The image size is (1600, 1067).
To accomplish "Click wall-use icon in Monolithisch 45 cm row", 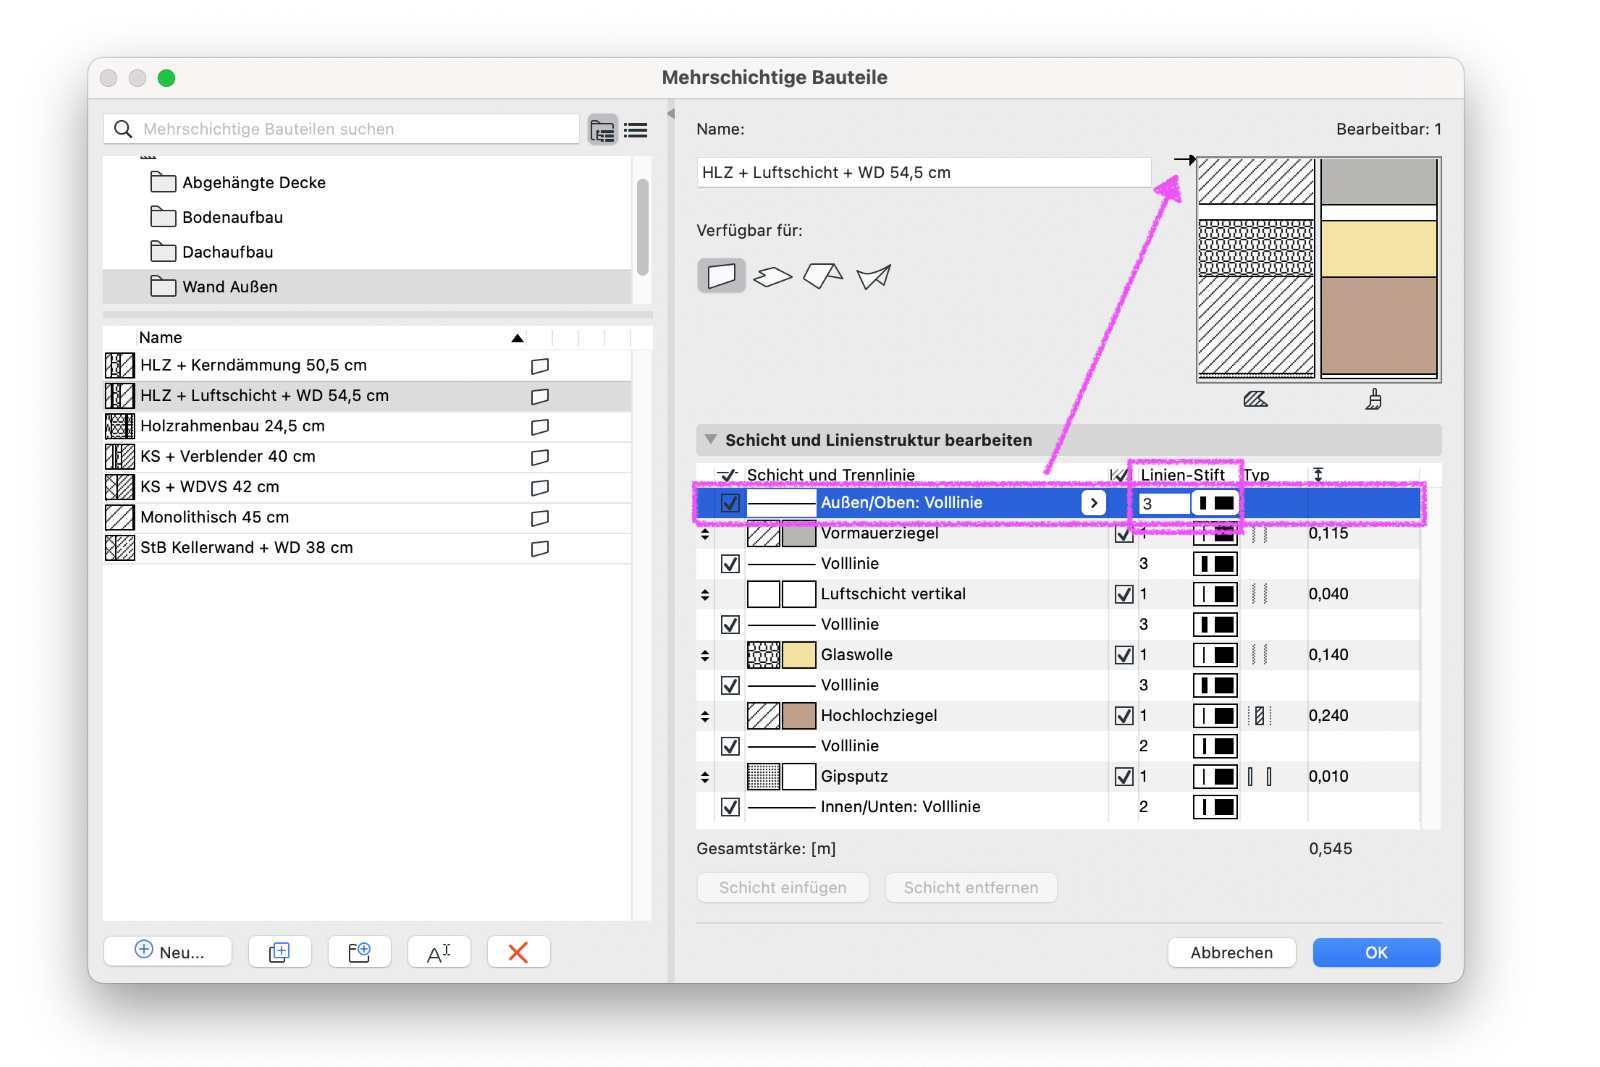I will coord(540,518).
